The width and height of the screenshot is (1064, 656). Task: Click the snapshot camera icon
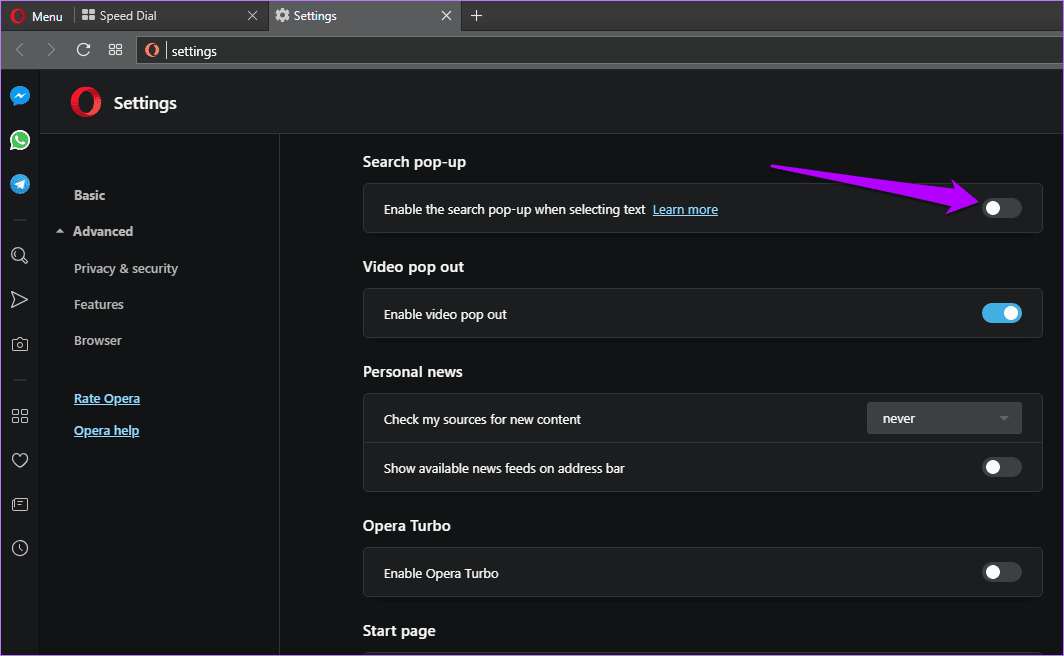pyautogui.click(x=20, y=345)
